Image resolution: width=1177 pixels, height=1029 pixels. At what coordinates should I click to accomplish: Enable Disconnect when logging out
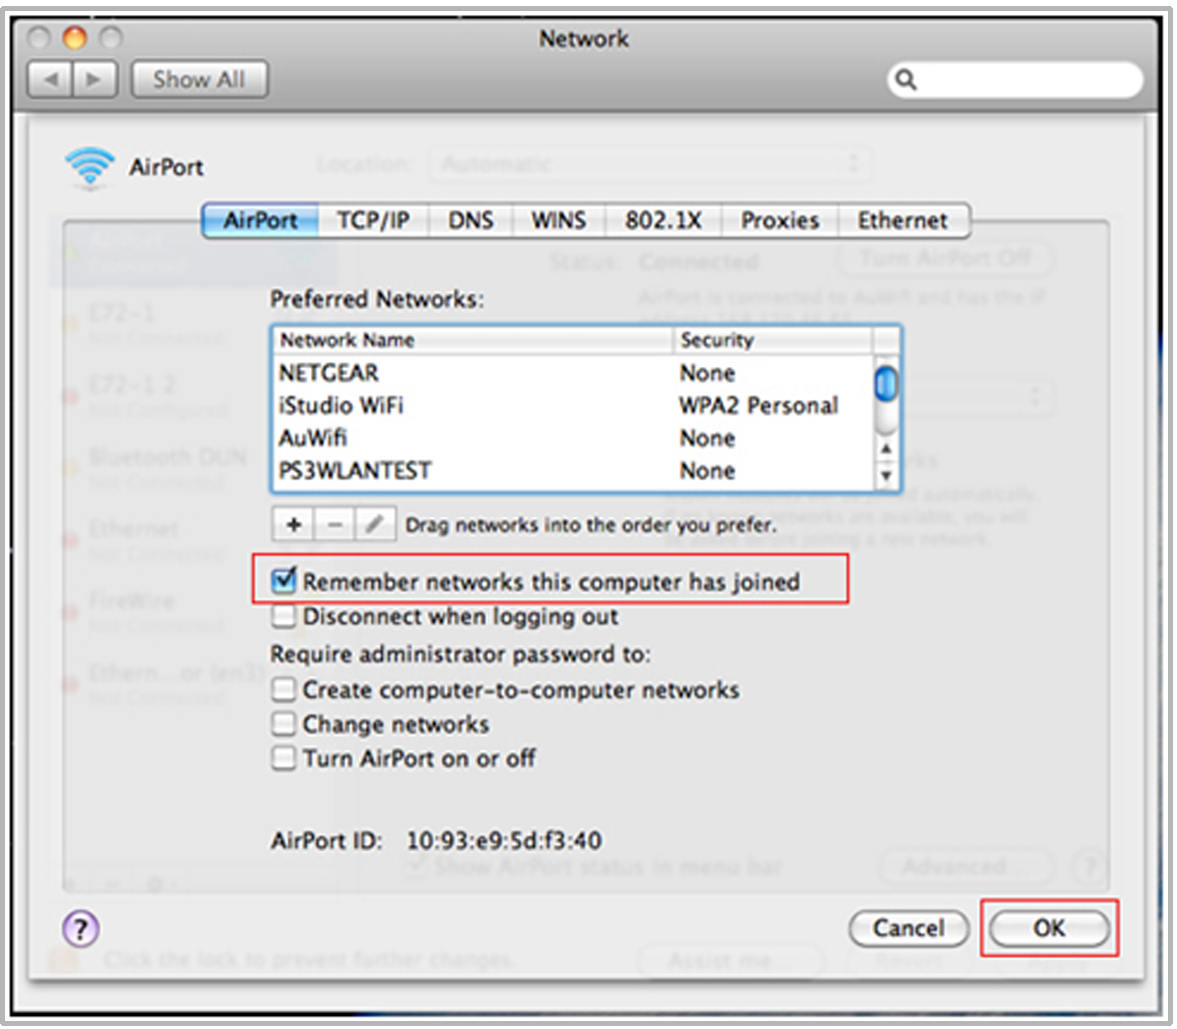click(285, 616)
